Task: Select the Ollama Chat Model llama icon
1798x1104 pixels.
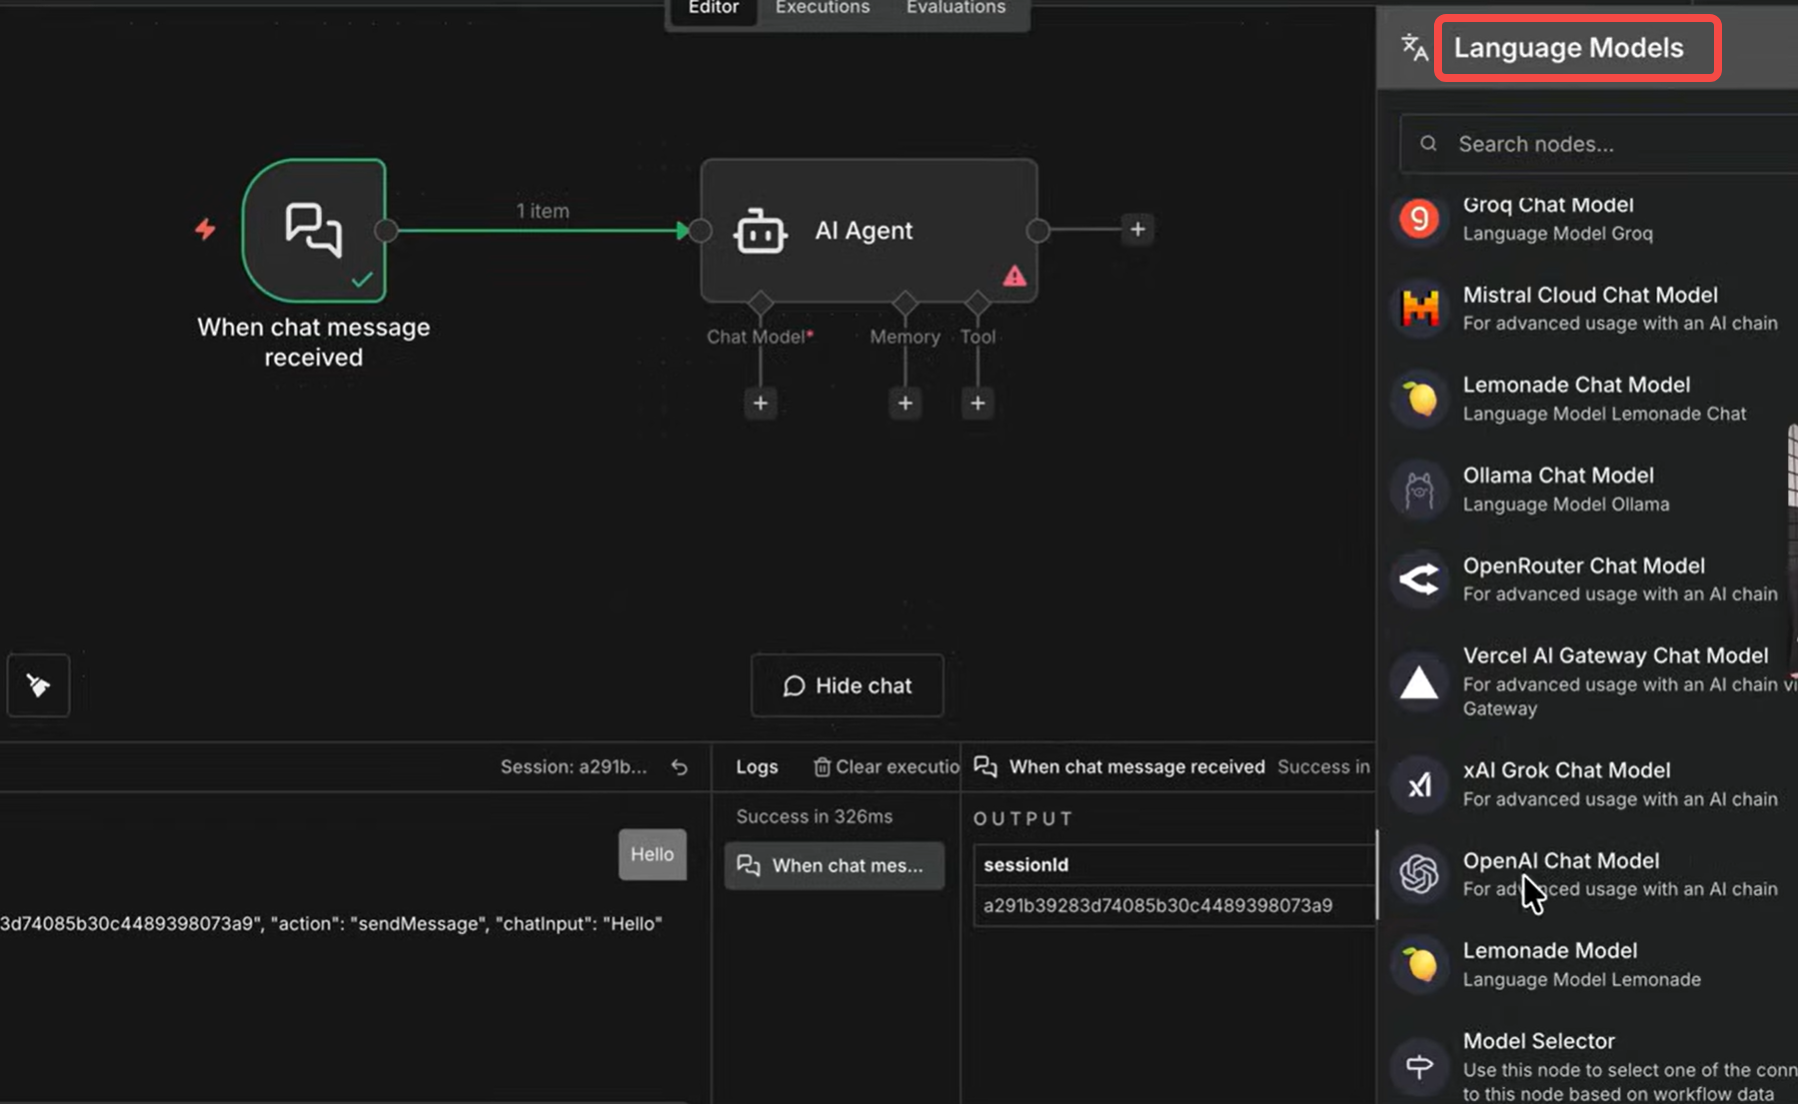Action: pos(1419,490)
